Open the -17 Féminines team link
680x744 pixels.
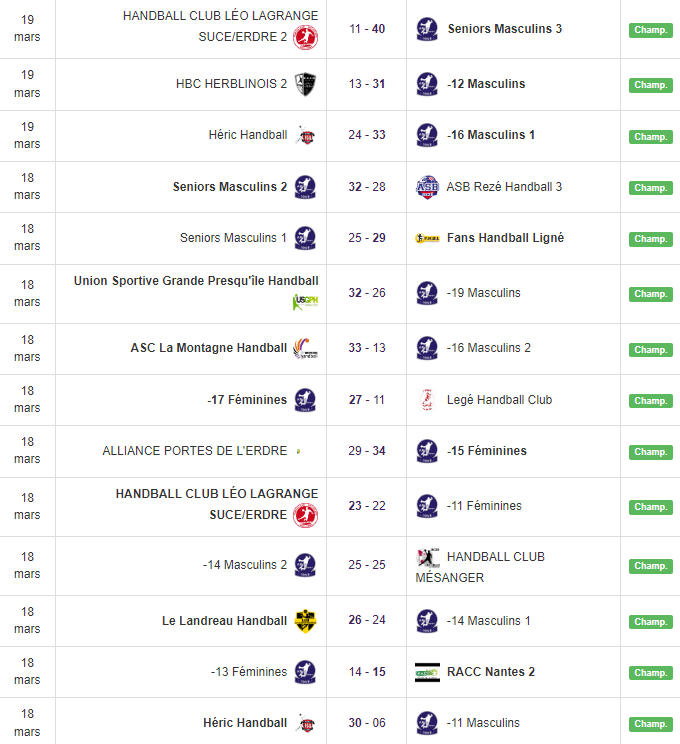pyautogui.click(x=247, y=400)
